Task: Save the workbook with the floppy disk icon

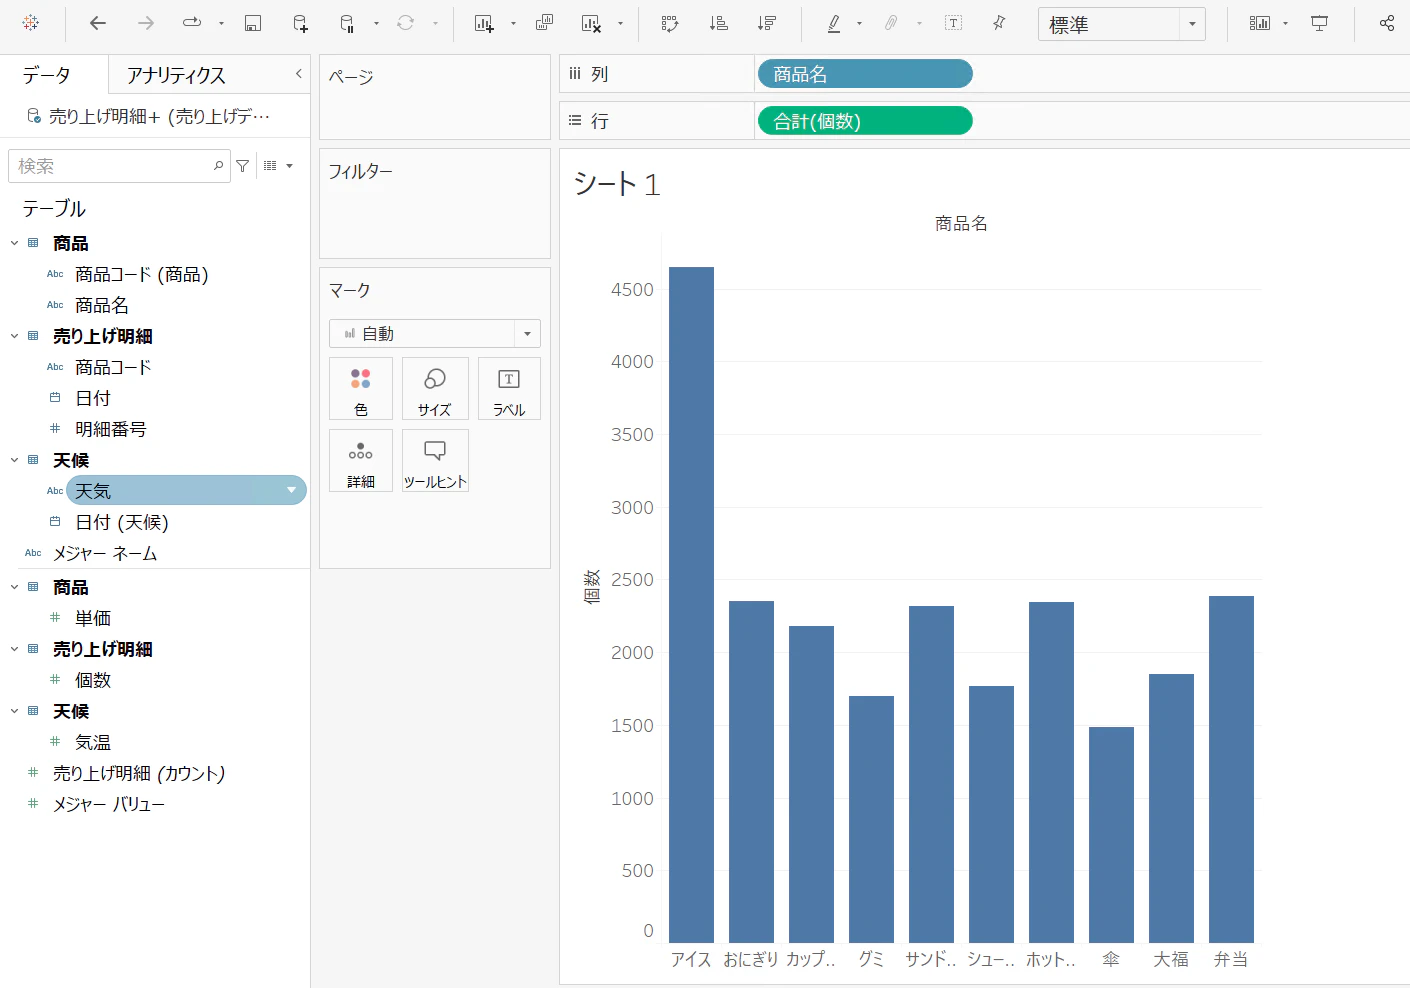Action: [x=253, y=23]
